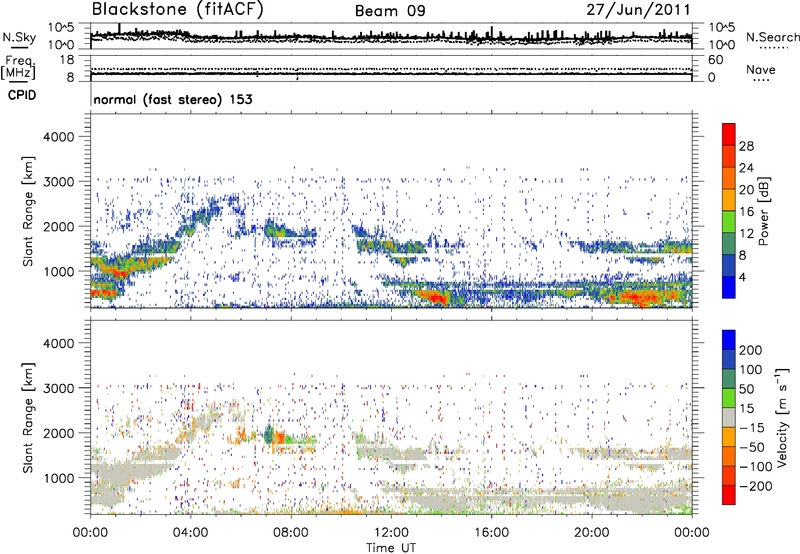Pick the light green 15–50 velocity segment
This screenshot has width=800, height=554.
click(729, 399)
